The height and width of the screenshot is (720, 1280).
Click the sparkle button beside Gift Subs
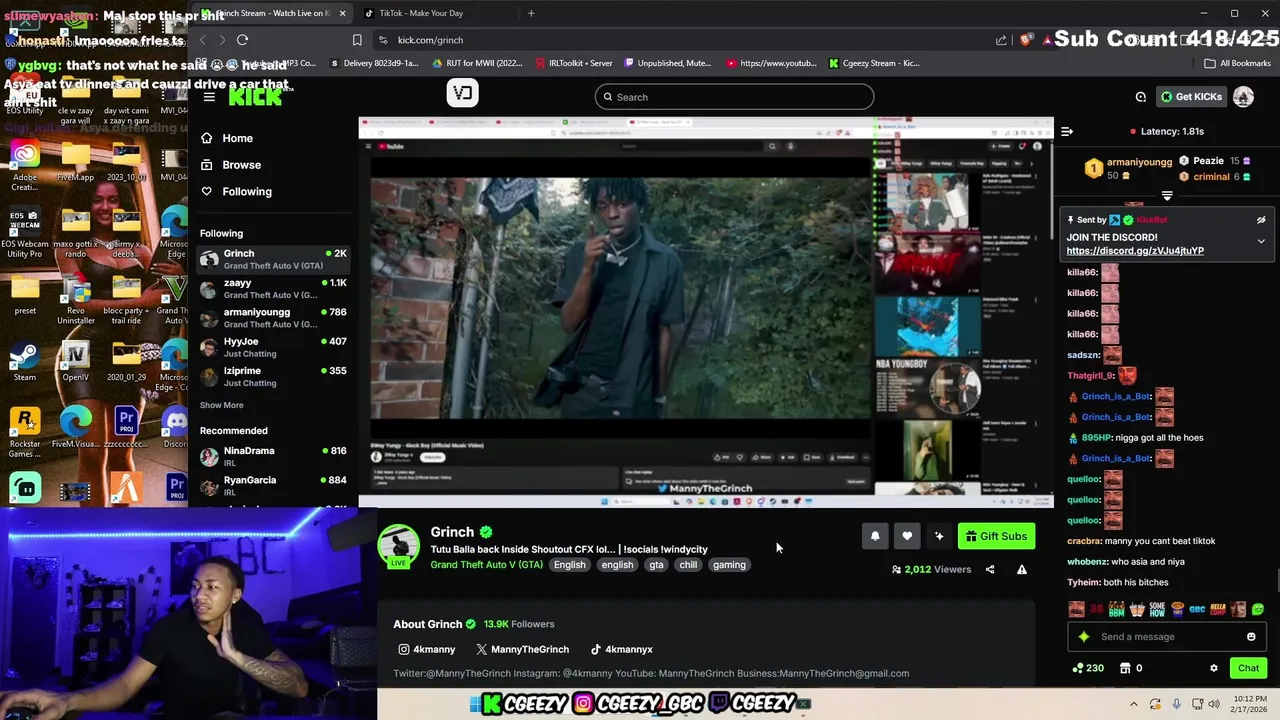[x=939, y=536]
